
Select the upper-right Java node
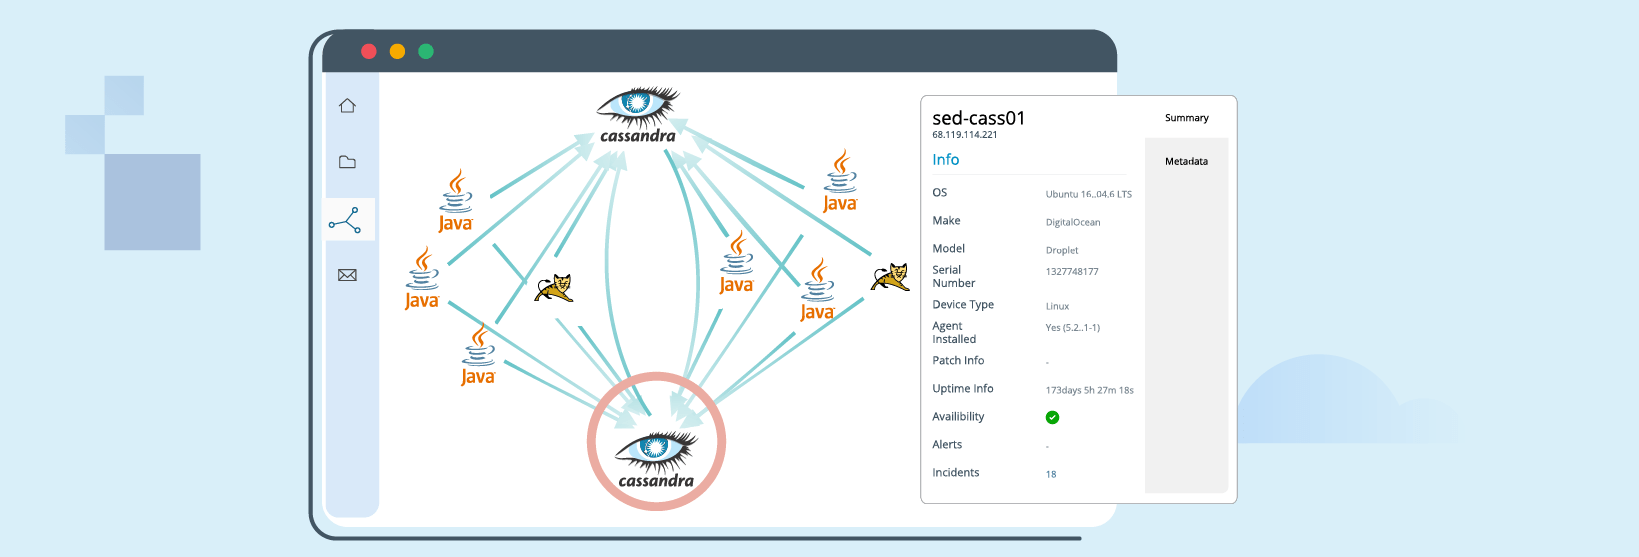[840, 182]
